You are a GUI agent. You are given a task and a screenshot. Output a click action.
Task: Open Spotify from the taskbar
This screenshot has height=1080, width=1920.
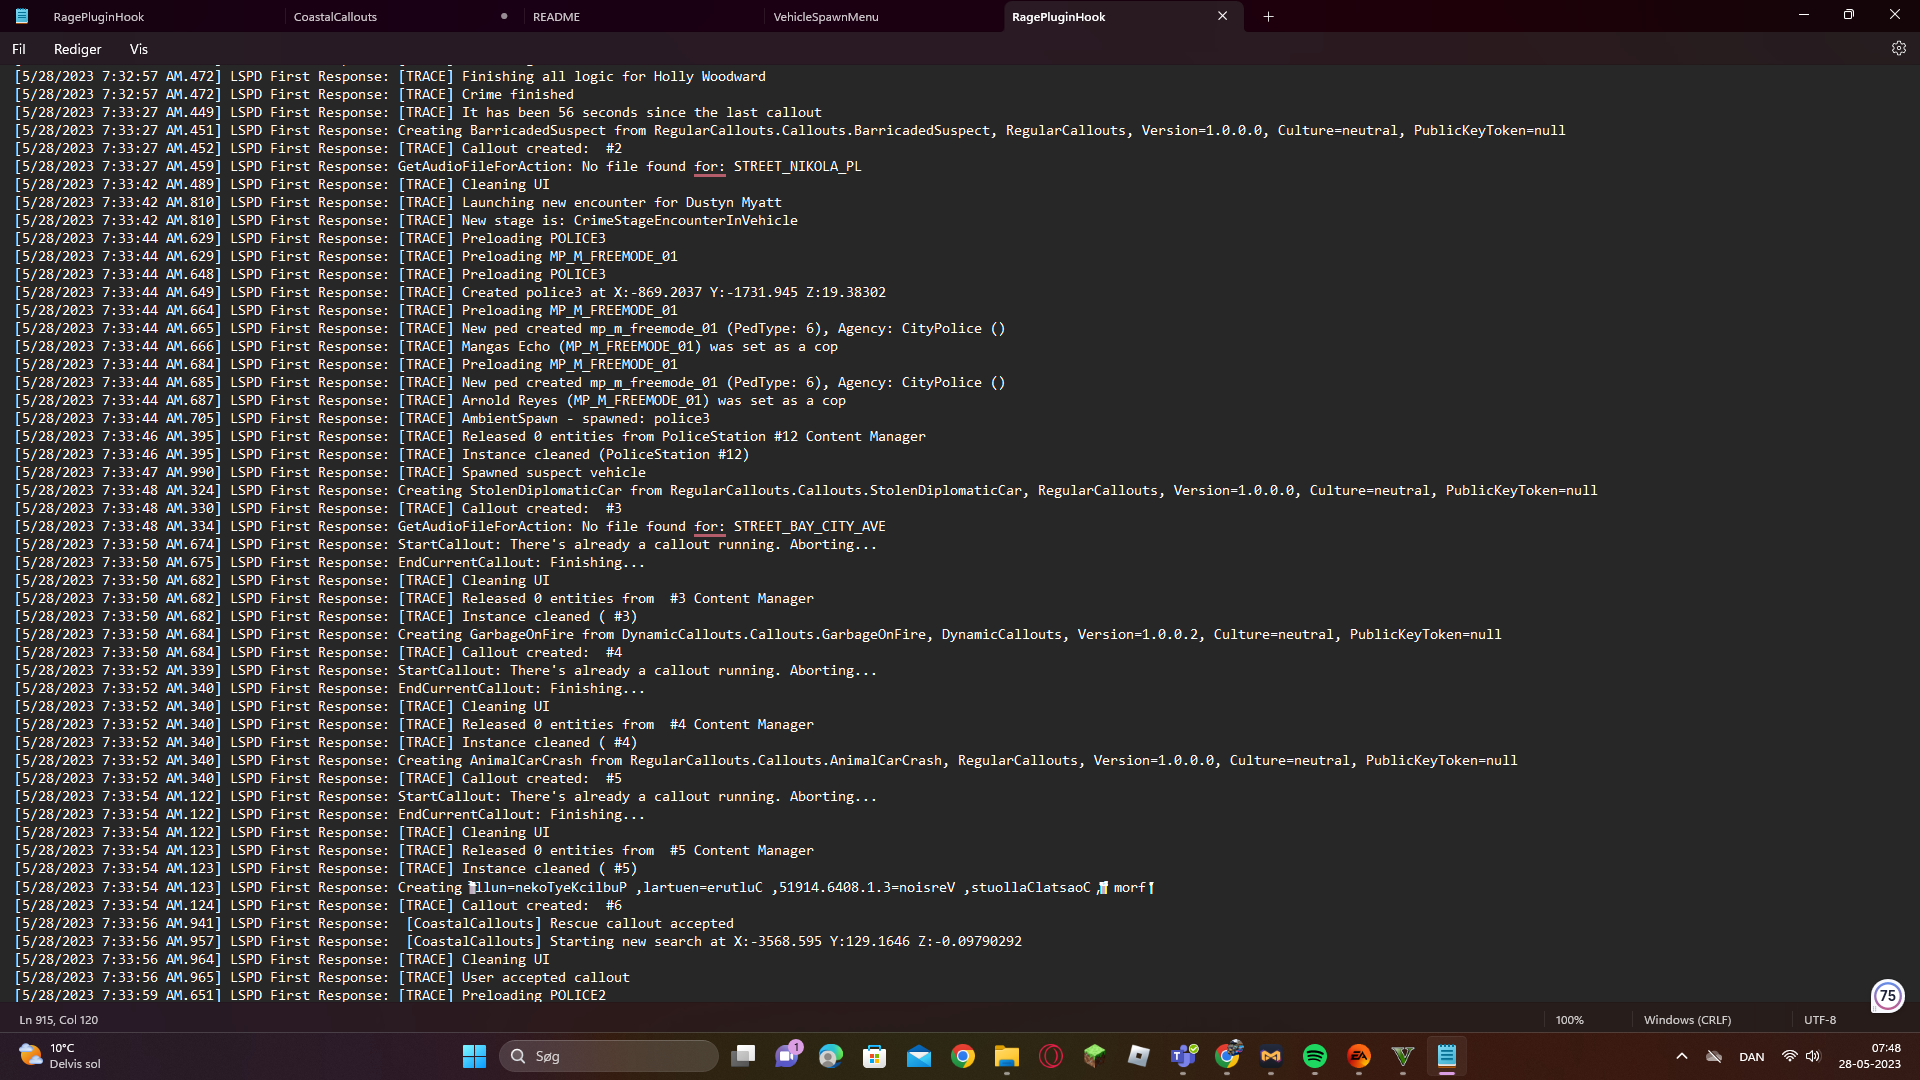coord(1314,1056)
